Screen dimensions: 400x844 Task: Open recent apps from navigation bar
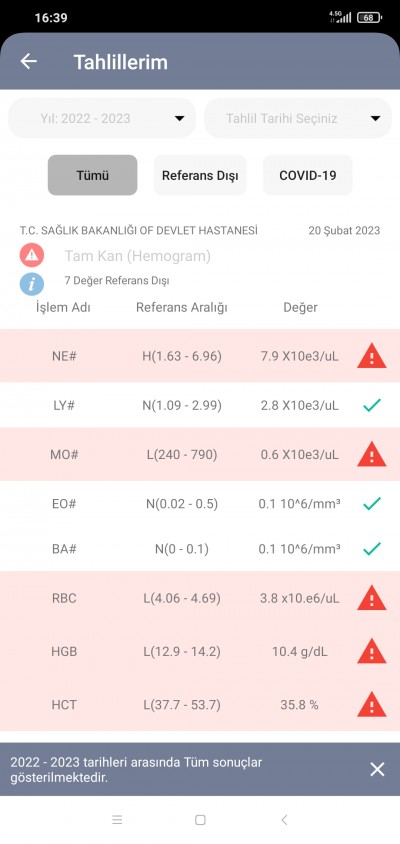pos(117,820)
